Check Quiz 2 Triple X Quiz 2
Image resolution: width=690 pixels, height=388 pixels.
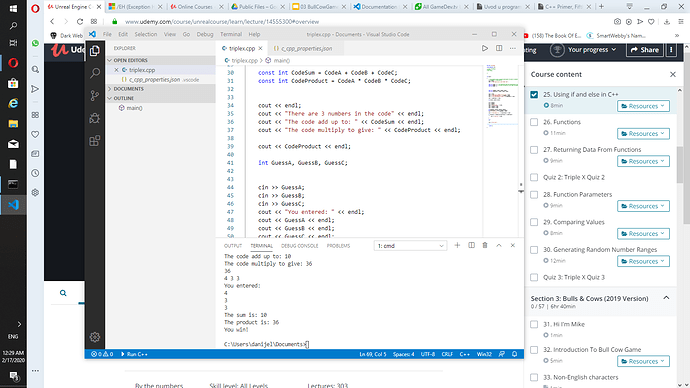[534, 177]
